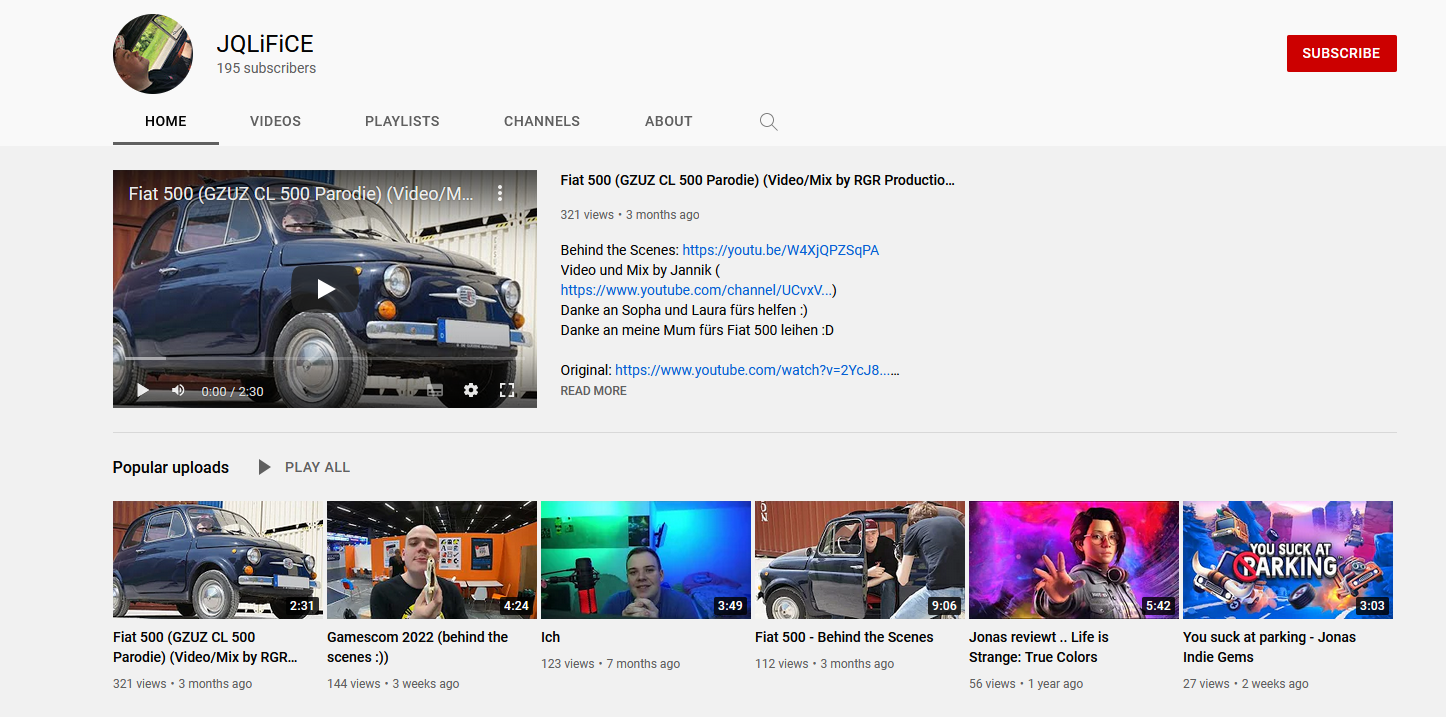Click '112 views • 3 months ago' text
Viewport: 1446px width, 717px height.
coord(825,664)
